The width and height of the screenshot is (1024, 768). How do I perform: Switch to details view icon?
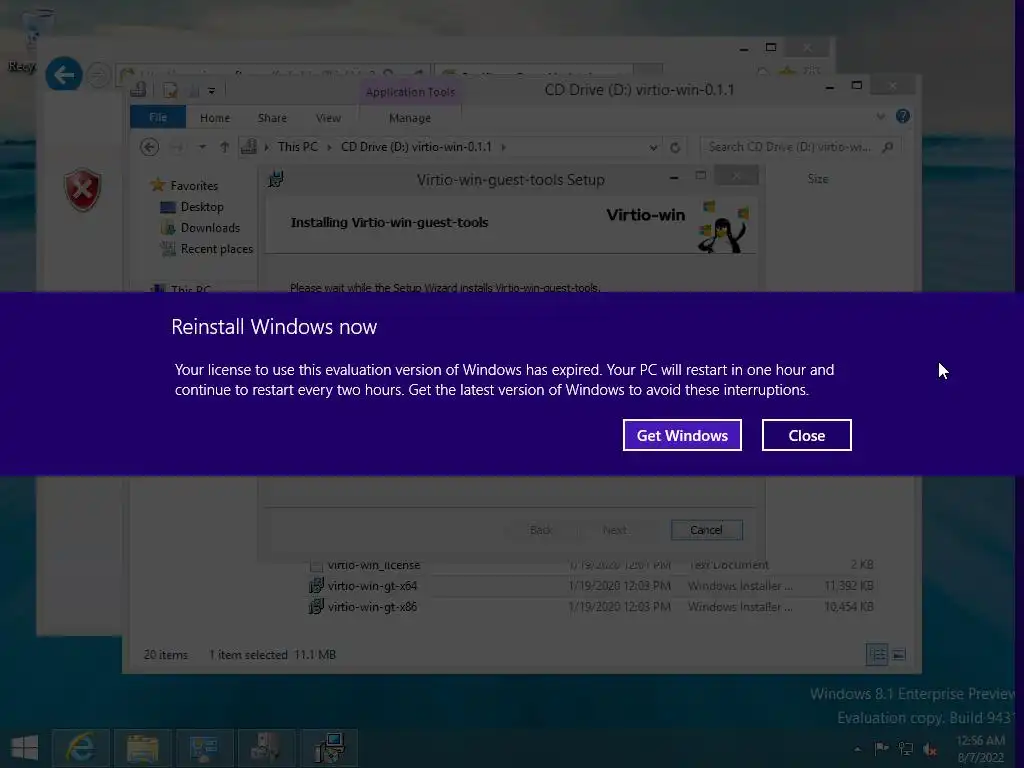pos(876,654)
